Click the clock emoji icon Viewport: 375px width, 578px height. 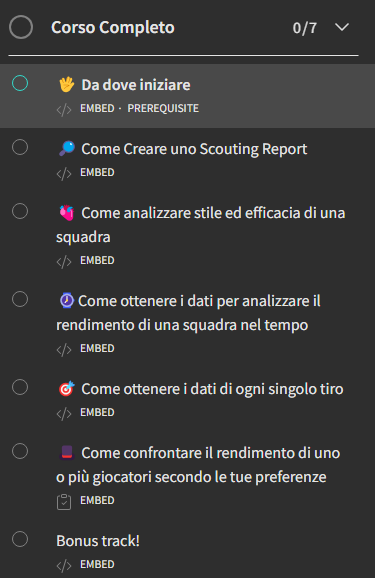click(x=67, y=300)
